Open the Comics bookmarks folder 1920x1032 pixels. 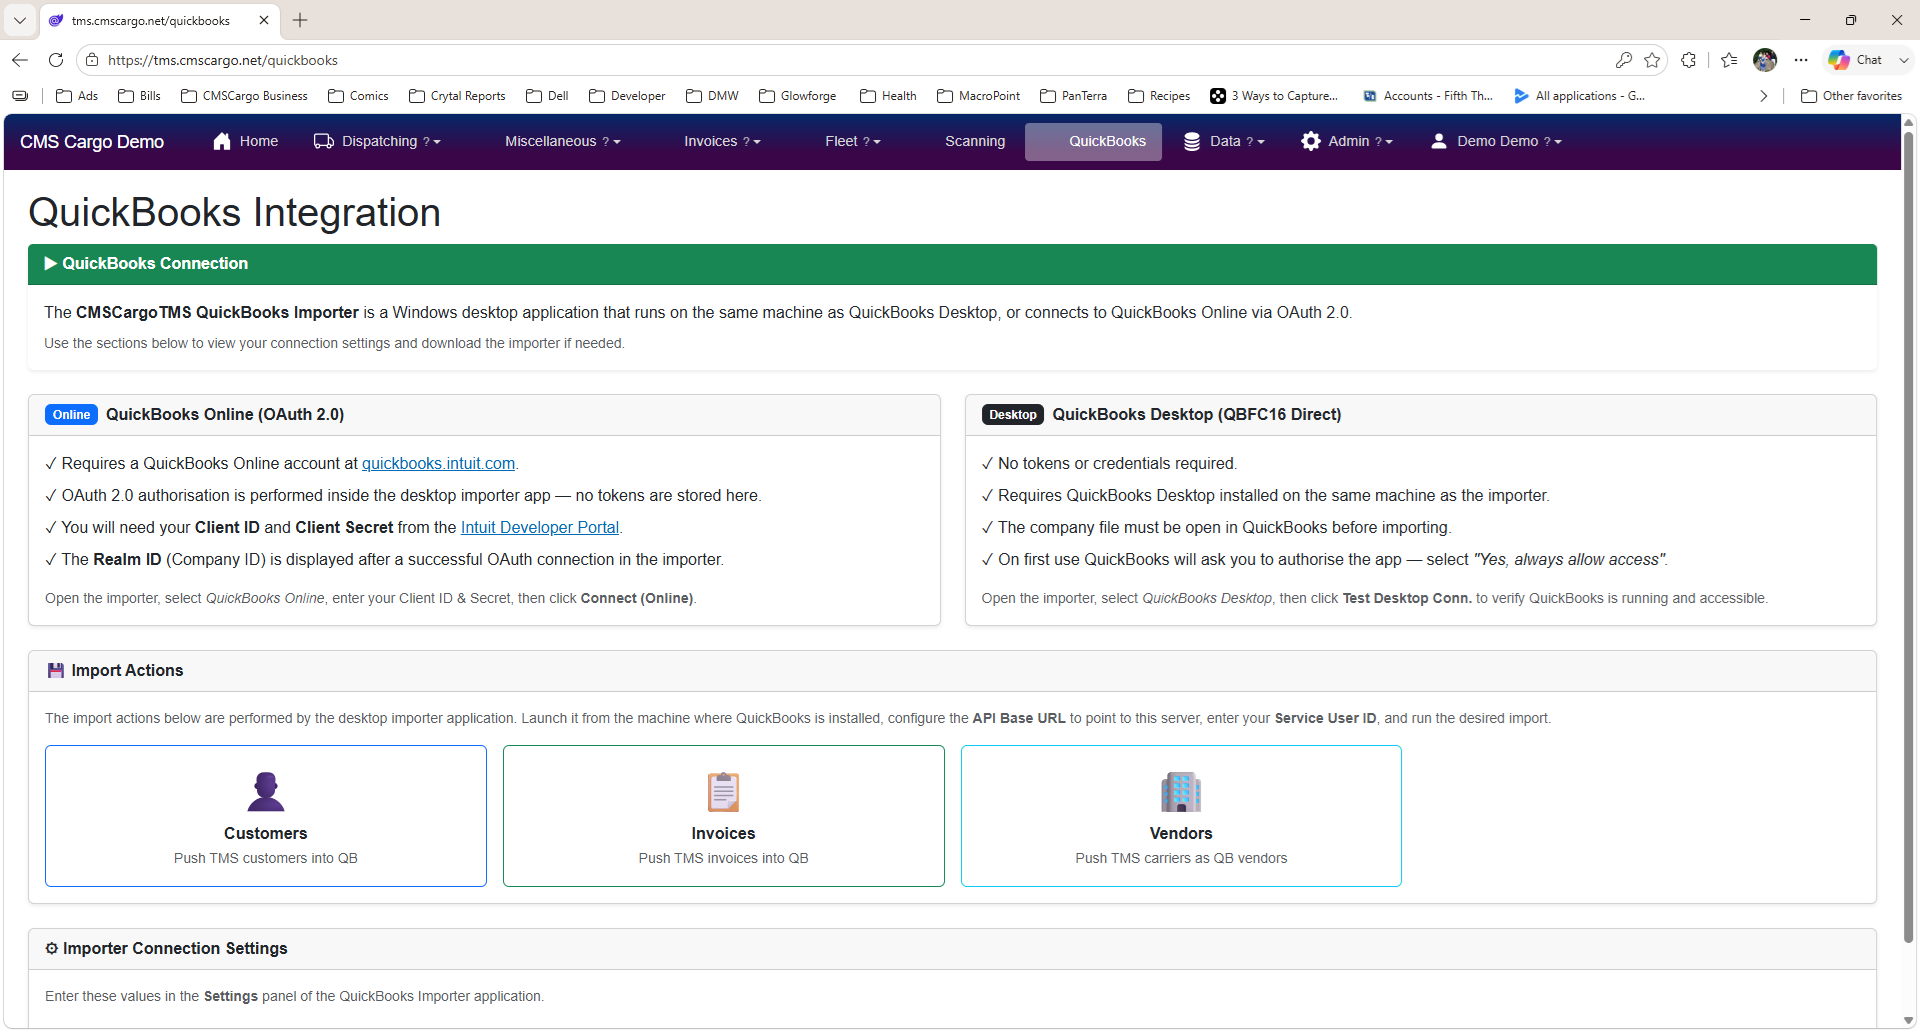pos(358,96)
